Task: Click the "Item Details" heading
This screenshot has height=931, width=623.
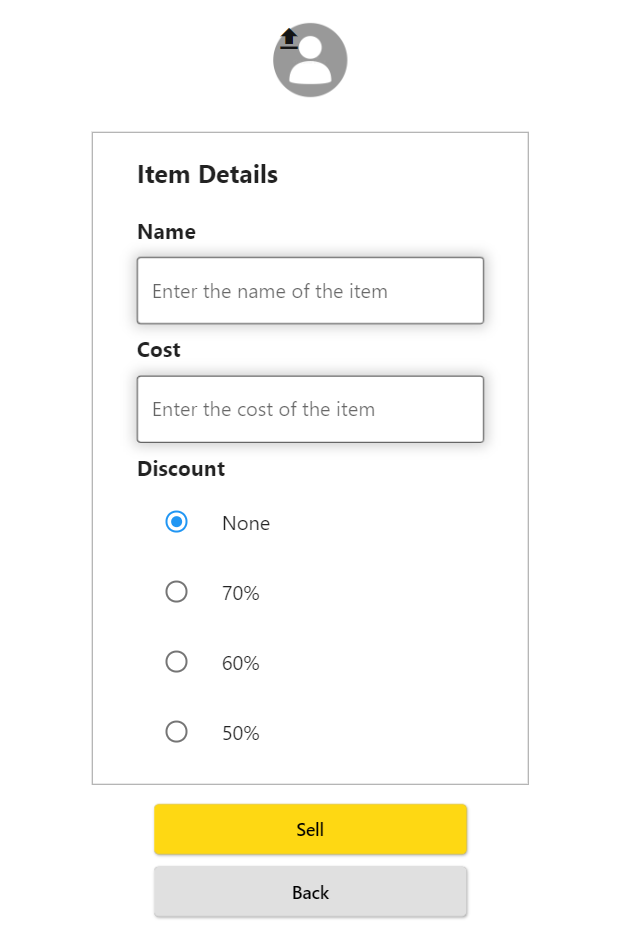Action: tap(207, 174)
